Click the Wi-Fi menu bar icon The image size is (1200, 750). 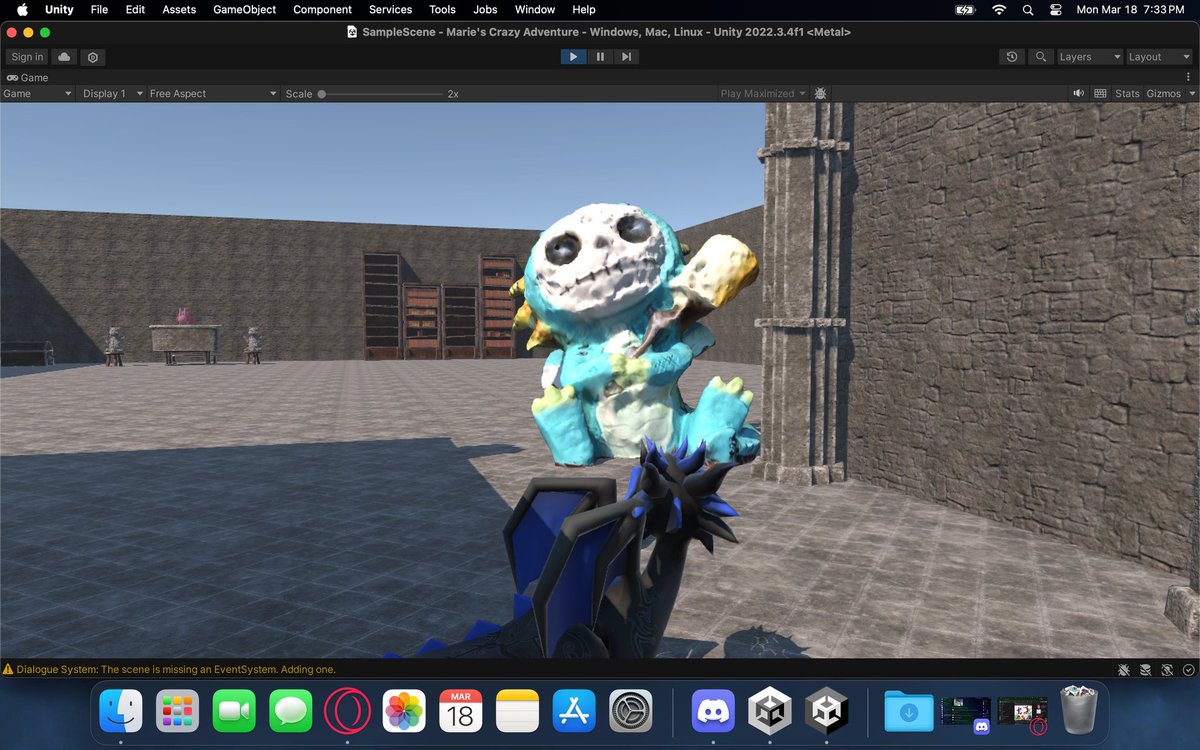[x=999, y=9]
